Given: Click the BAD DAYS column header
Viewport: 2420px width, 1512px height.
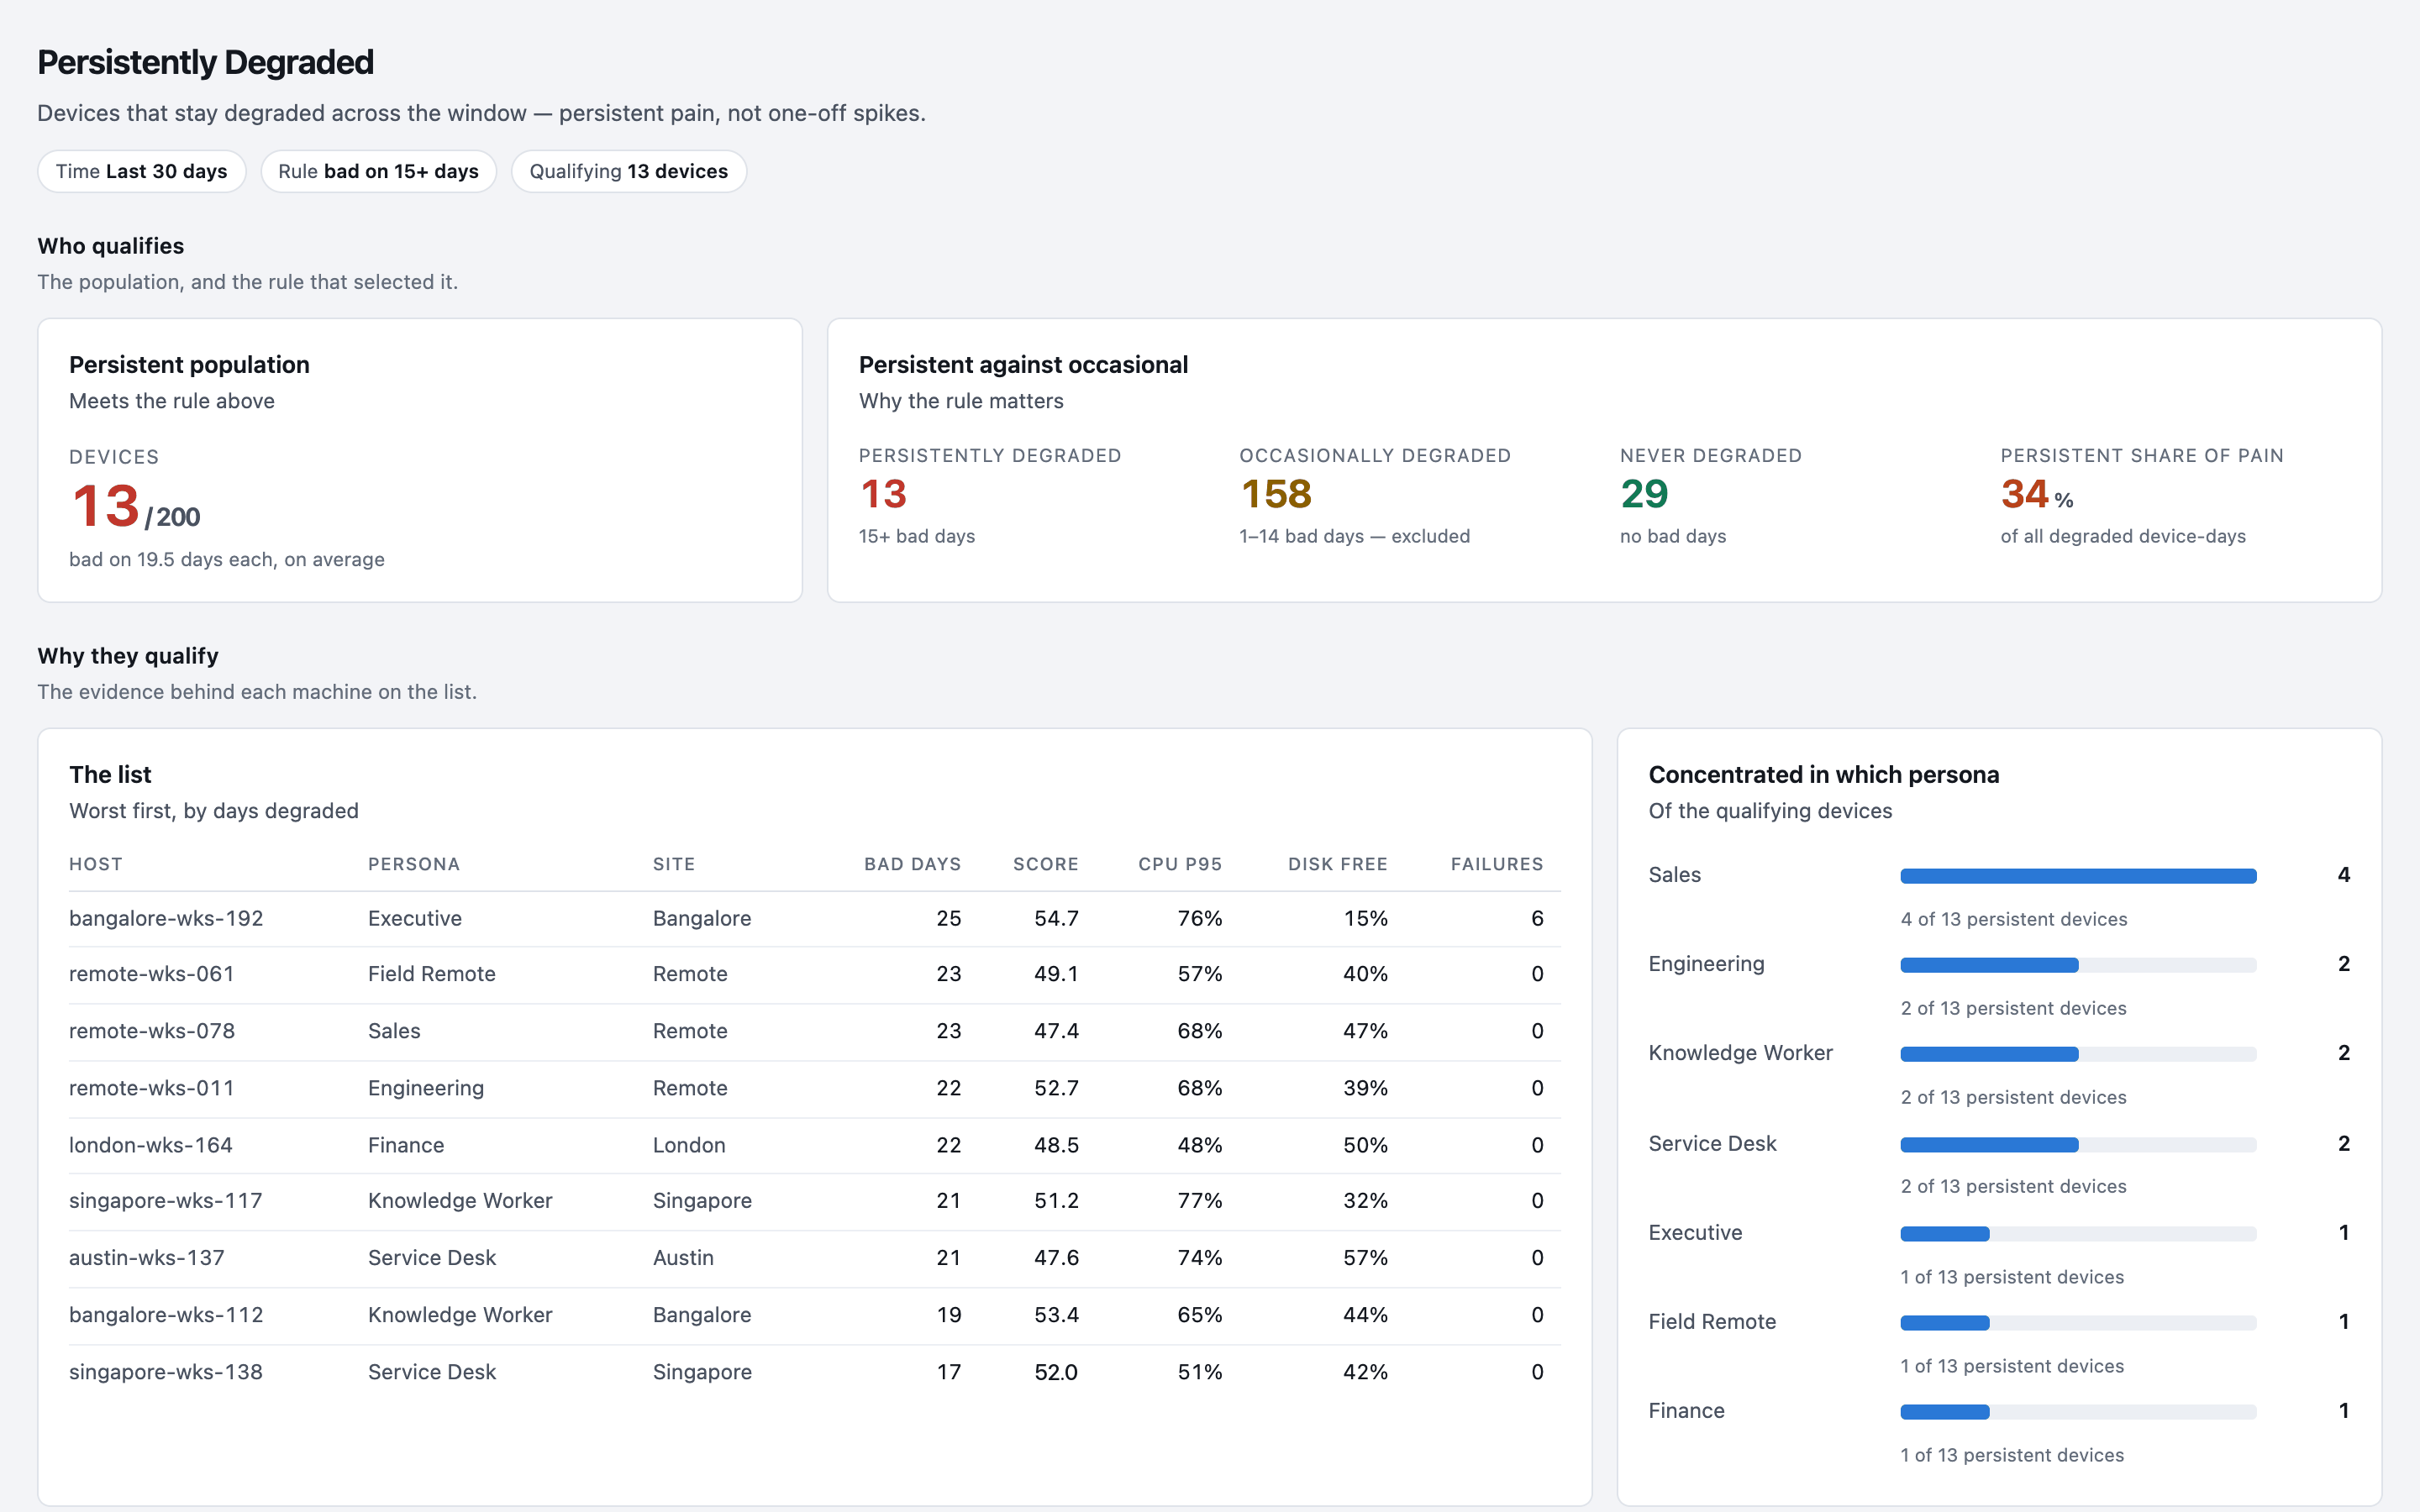Looking at the screenshot, I should pyautogui.click(x=912, y=864).
